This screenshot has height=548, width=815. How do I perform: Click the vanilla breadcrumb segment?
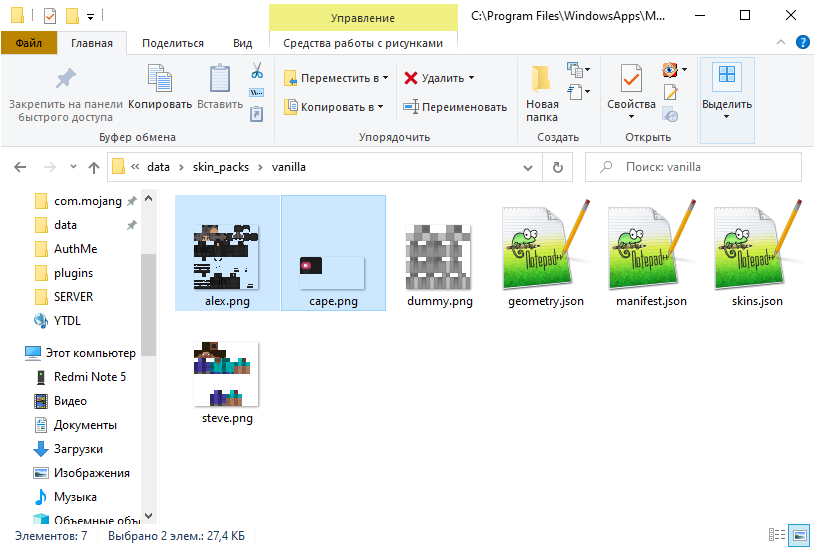click(288, 167)
